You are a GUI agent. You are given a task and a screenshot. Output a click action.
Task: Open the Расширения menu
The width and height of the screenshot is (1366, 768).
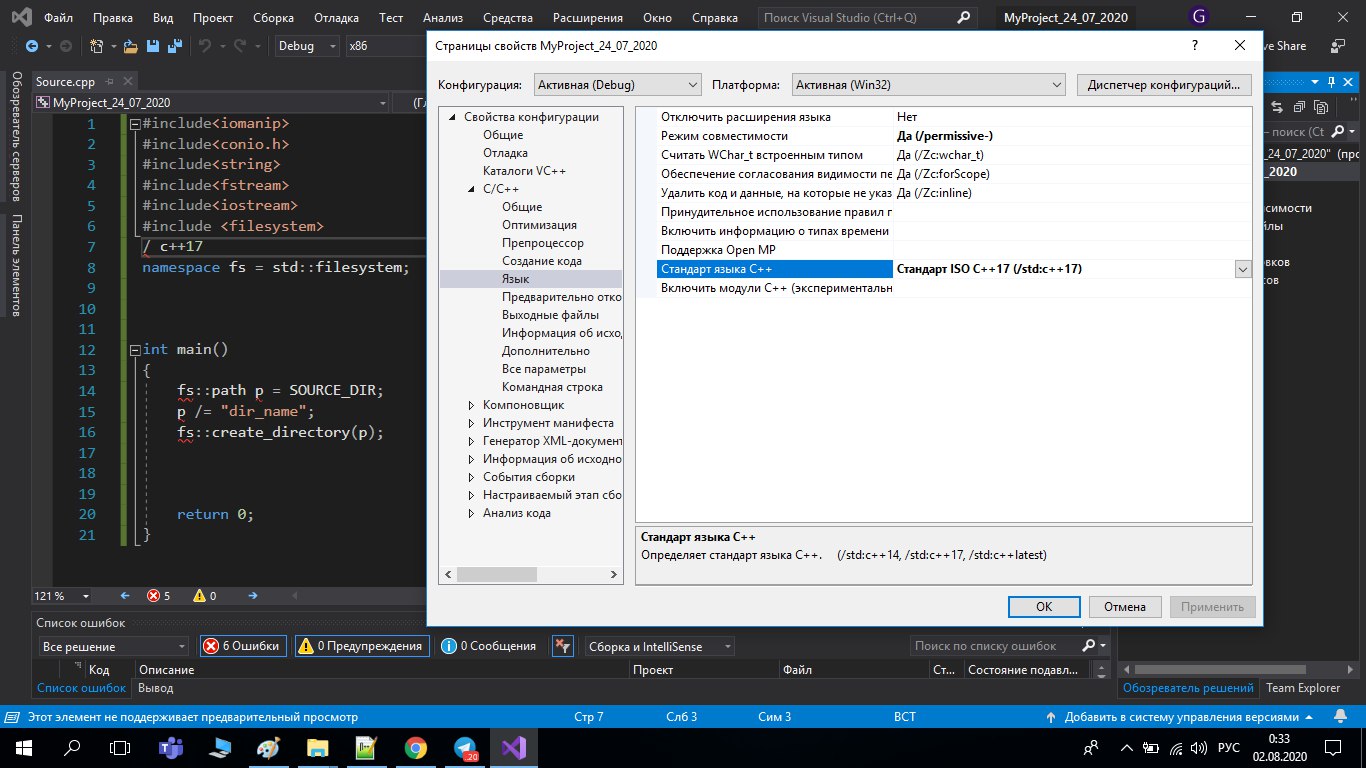[589, 17]
